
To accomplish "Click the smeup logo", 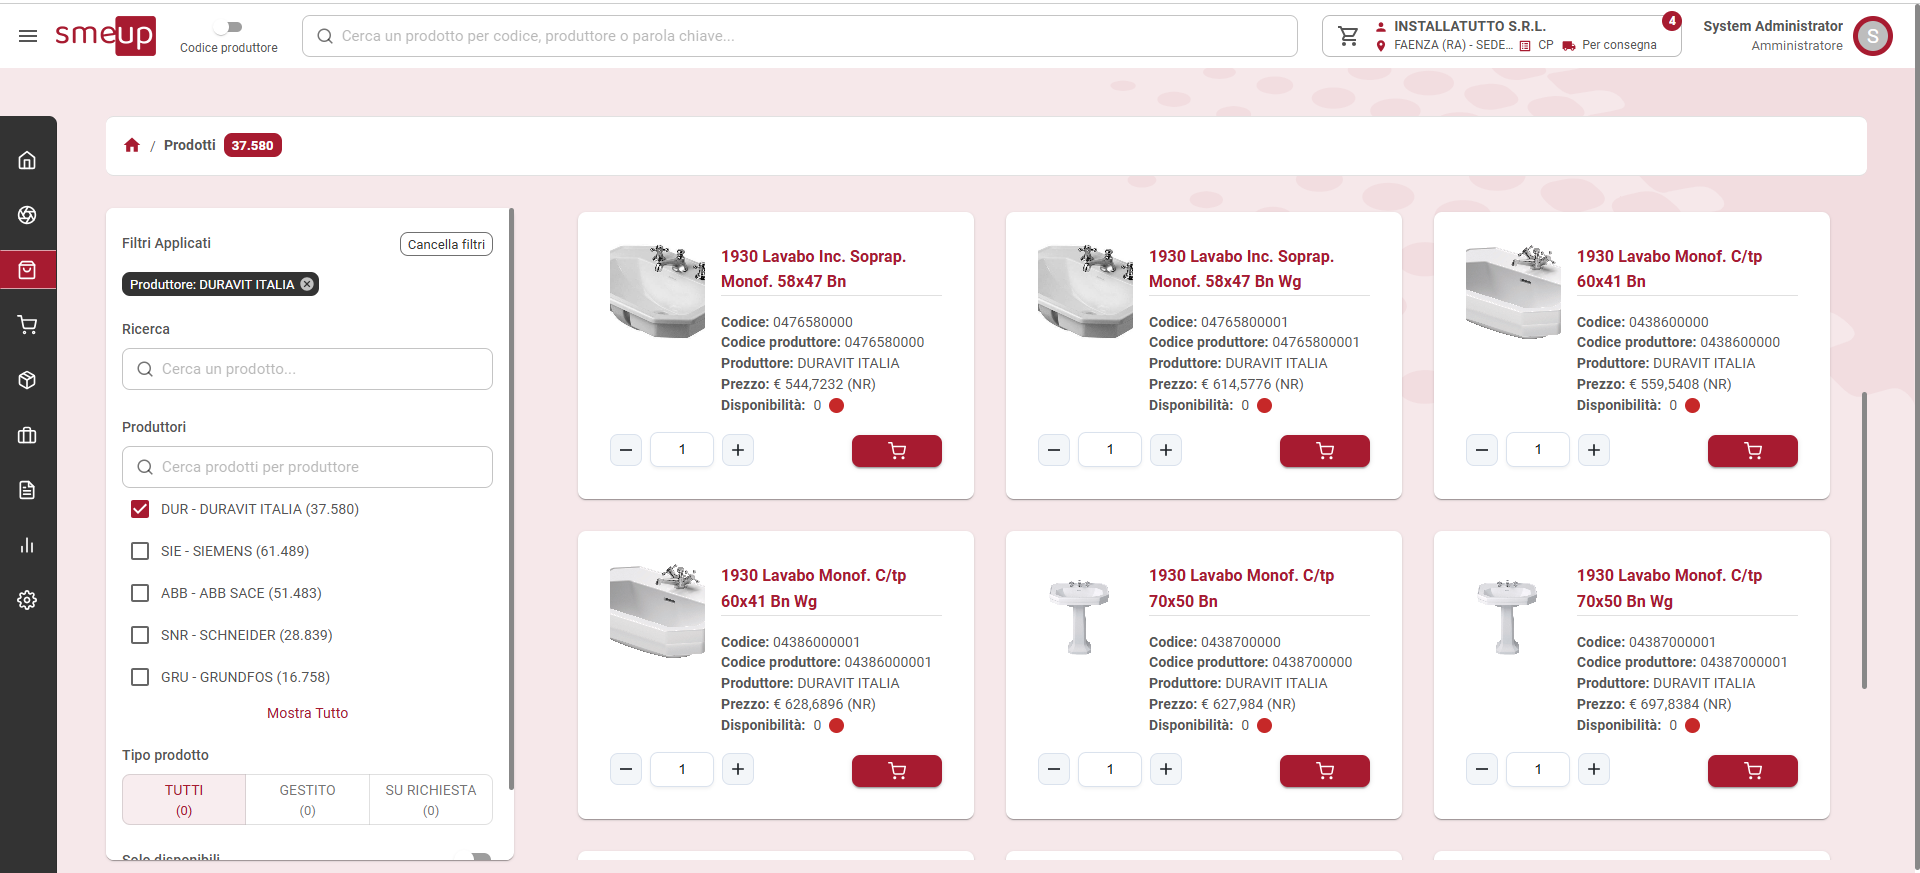I will [105, 36].
